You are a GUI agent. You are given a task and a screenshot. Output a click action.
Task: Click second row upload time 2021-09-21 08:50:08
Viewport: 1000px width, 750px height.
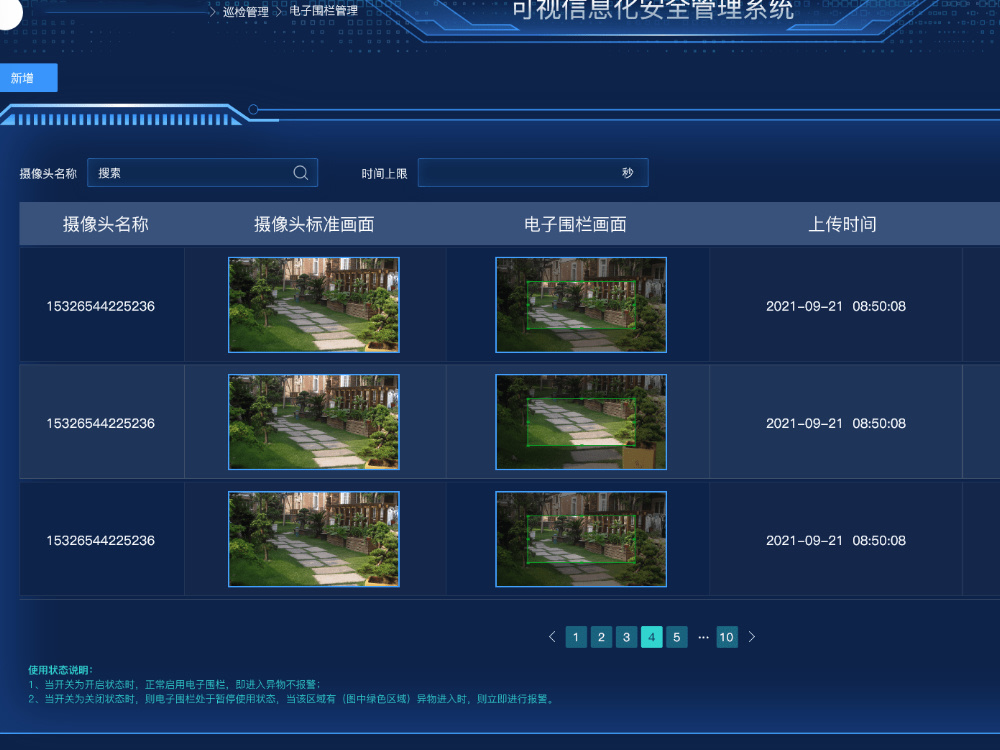point(835,423)
